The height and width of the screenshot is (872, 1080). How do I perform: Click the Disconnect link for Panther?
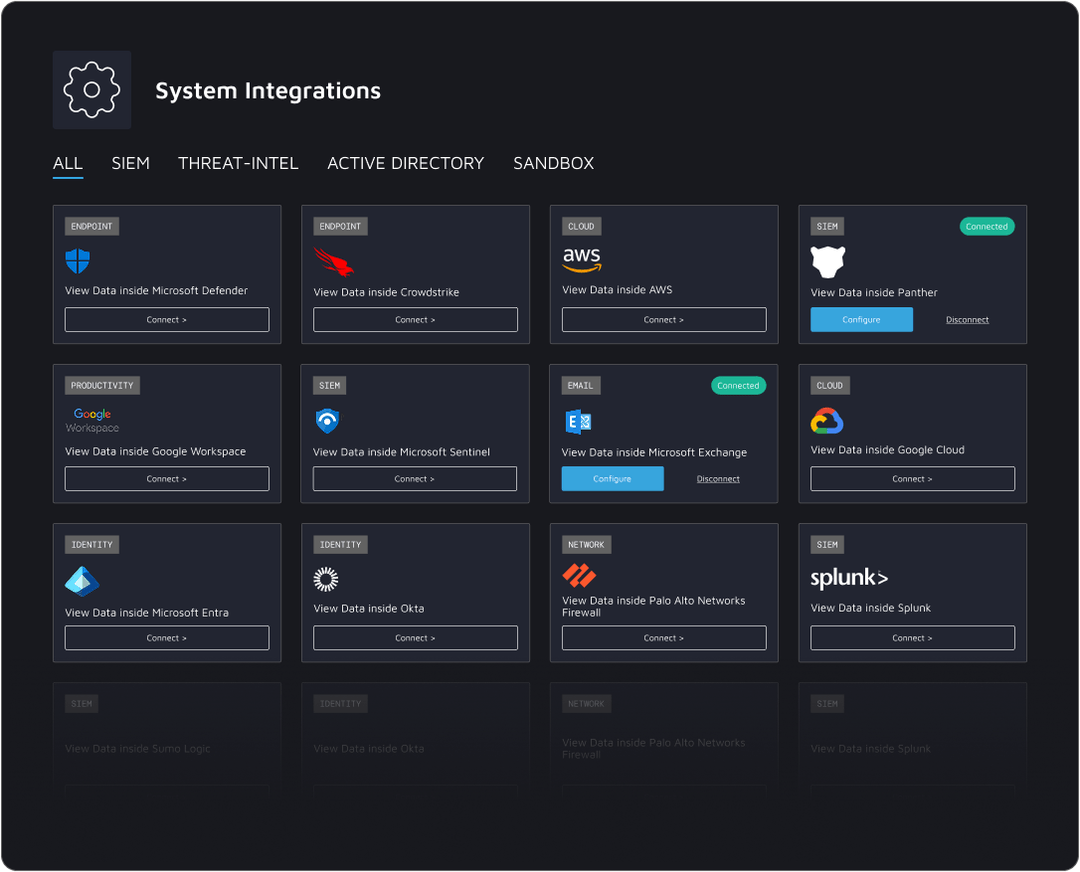click(966, 319)
